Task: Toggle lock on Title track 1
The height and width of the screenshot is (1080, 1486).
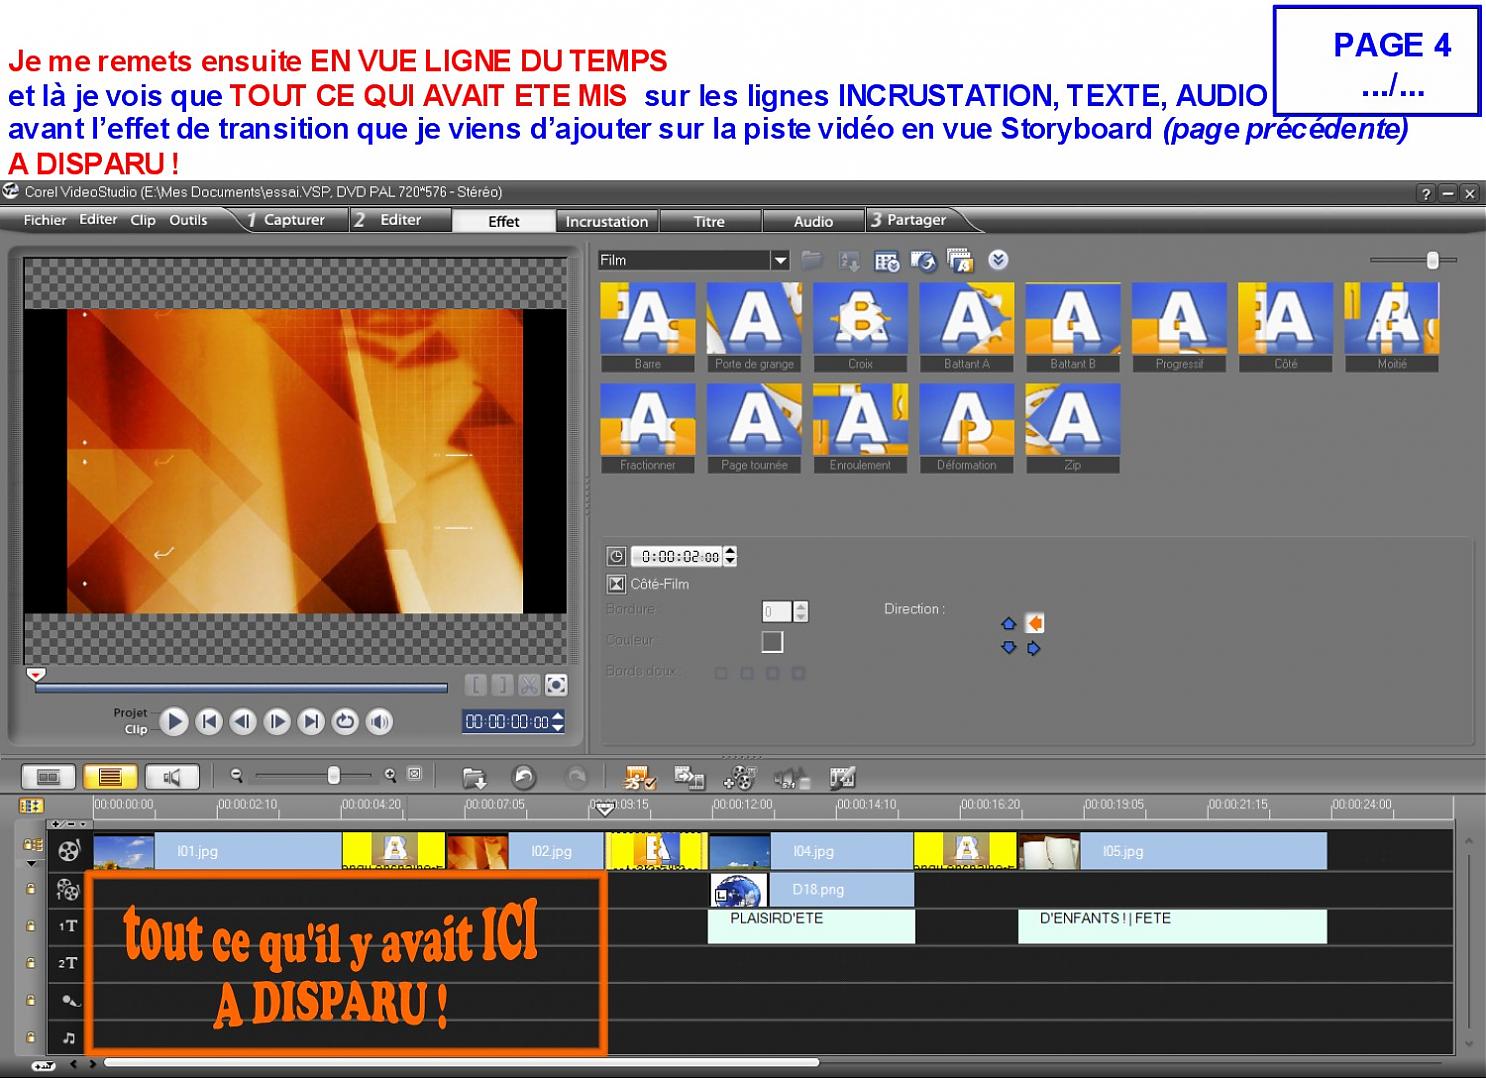Action: pyautogui.click(x=31, y=926)
